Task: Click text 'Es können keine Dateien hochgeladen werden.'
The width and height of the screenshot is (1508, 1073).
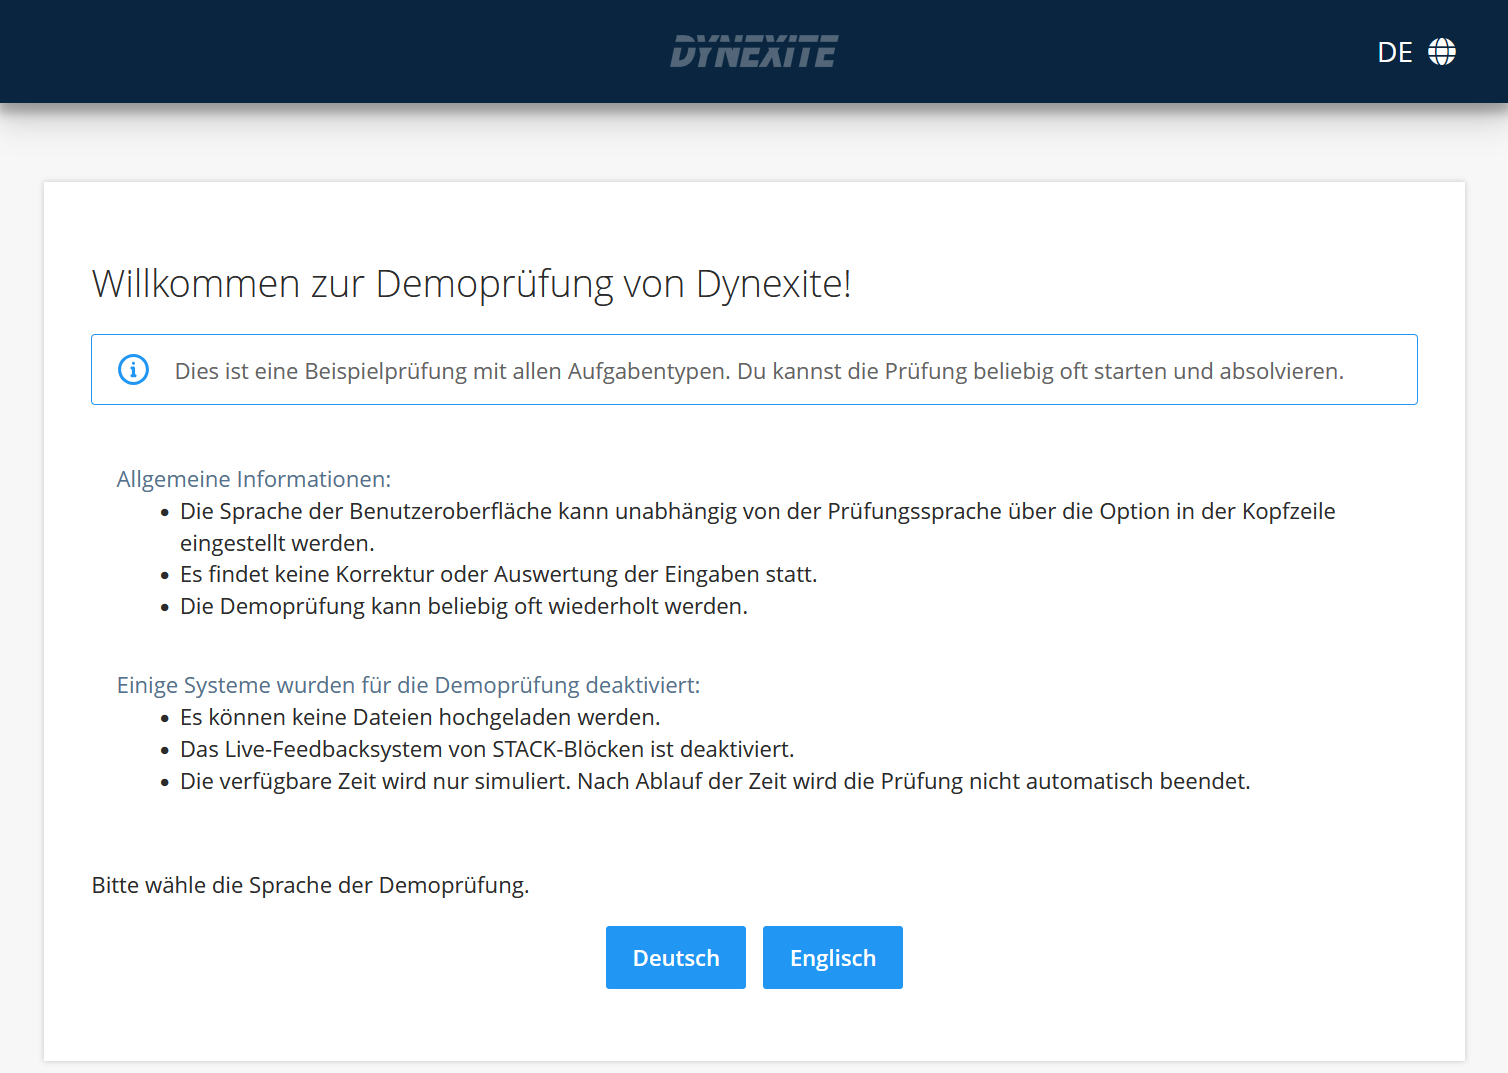Action: [x=420, y=717]
